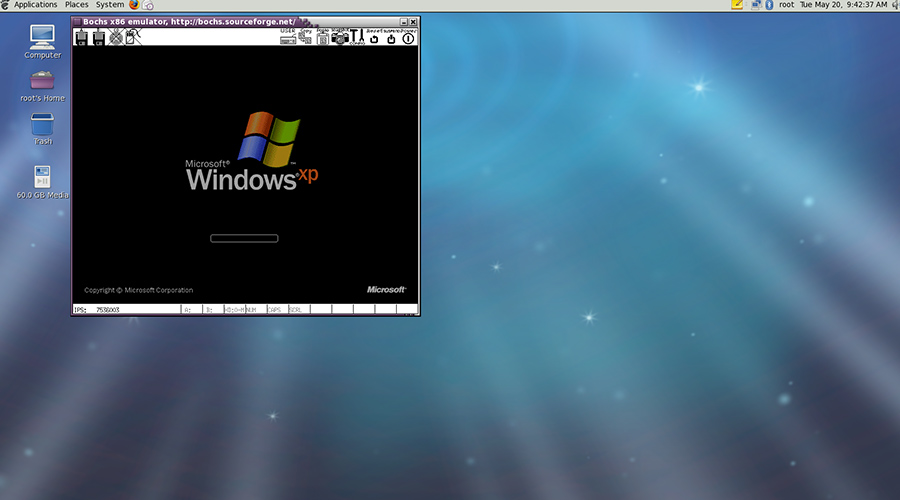Toggle floppy B drive in Bochs toolbar
This screenshot has height=500, width=900.
(99, 38)
